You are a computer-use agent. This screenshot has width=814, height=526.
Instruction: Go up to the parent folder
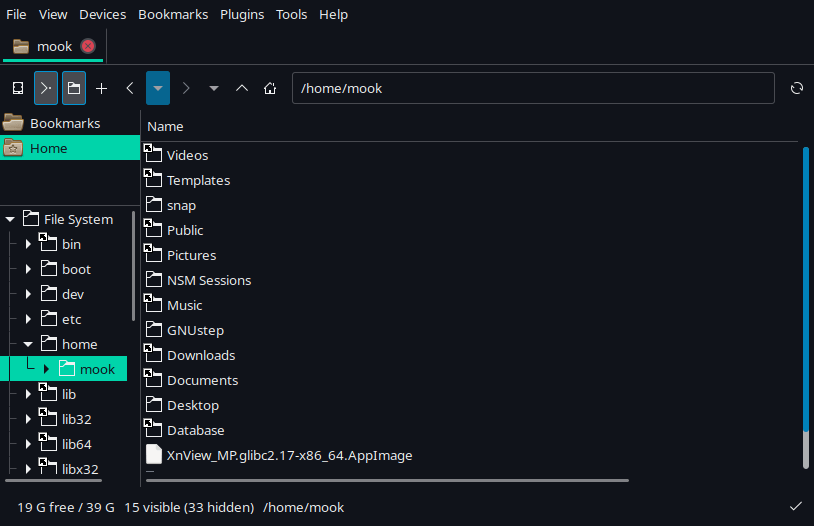(x=242, y=88)
